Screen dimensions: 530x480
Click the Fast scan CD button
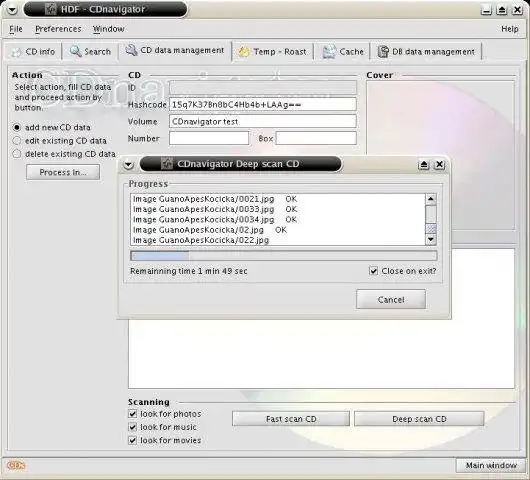click(x=291, y=419)
